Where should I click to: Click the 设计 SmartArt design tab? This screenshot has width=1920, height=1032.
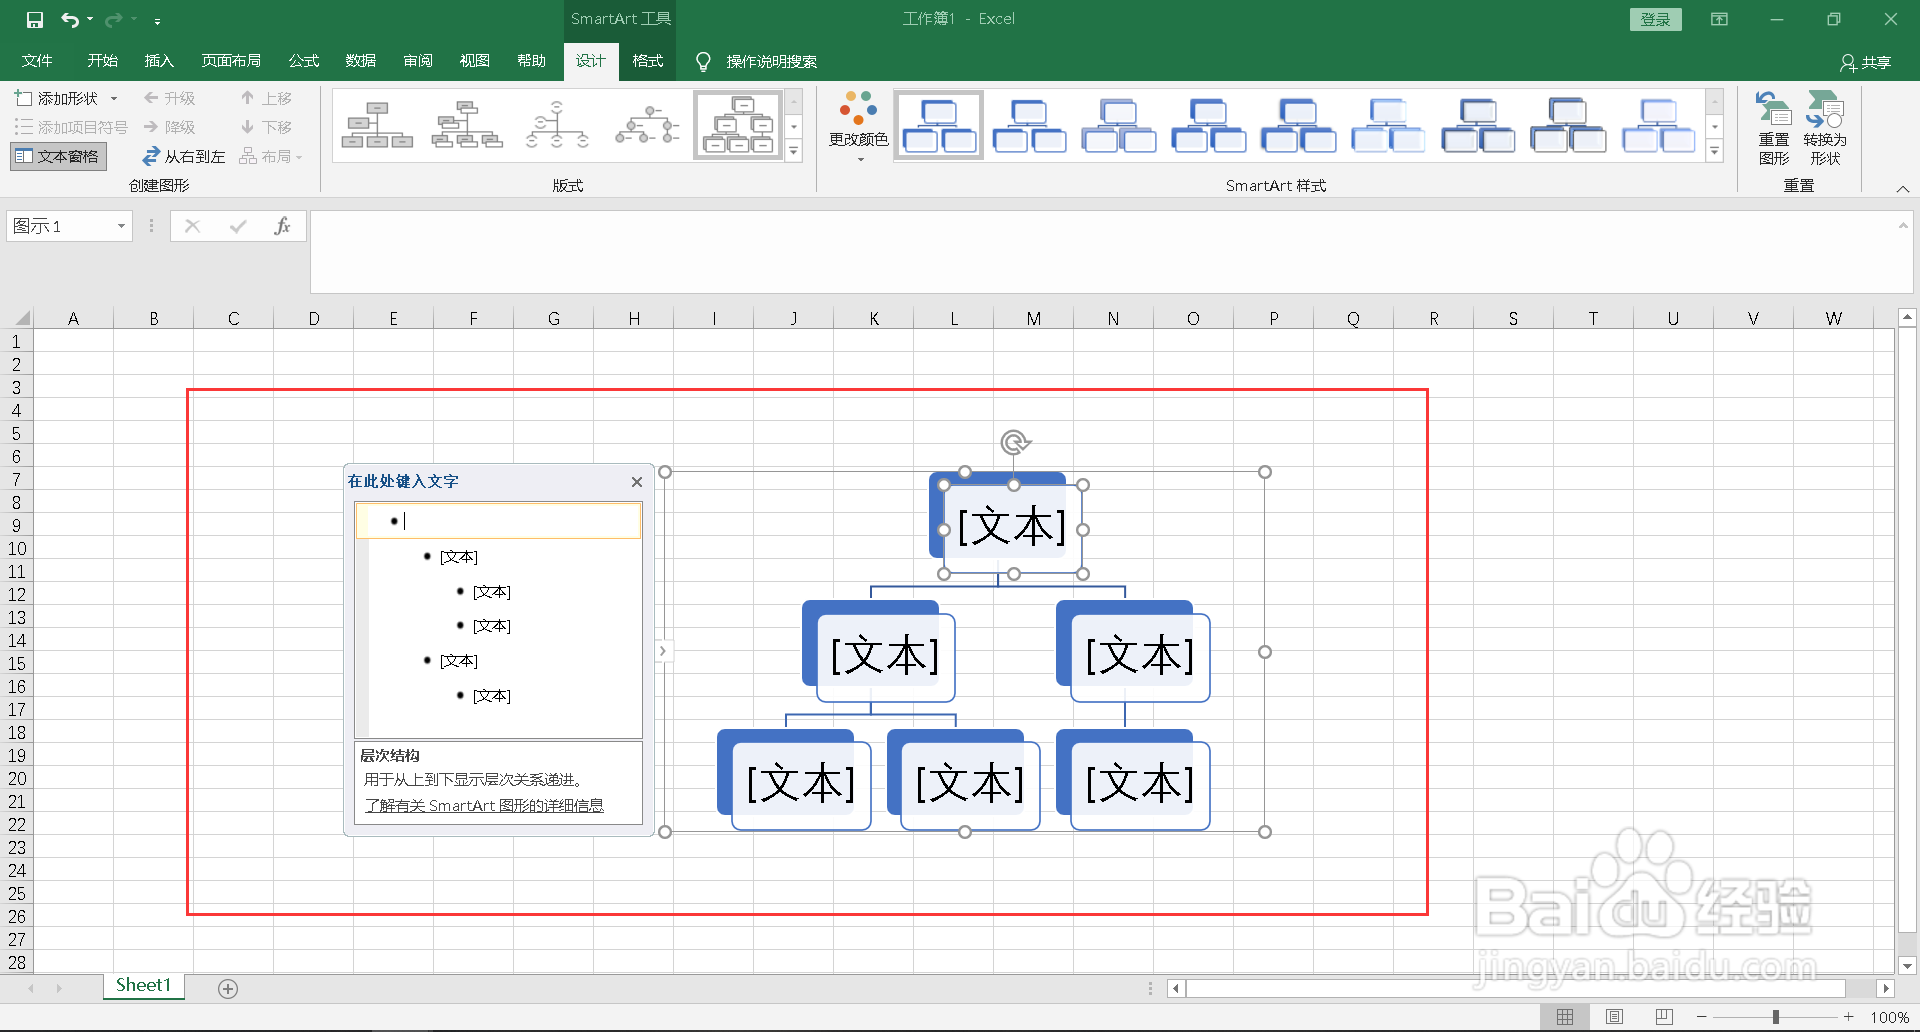(x=590, y=61)
